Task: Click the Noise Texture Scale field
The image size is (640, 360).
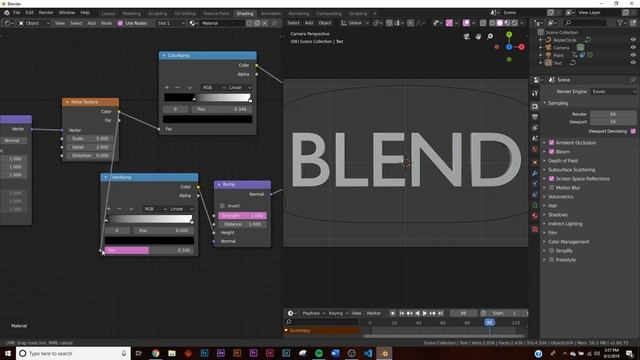Action: click(90, 138)
